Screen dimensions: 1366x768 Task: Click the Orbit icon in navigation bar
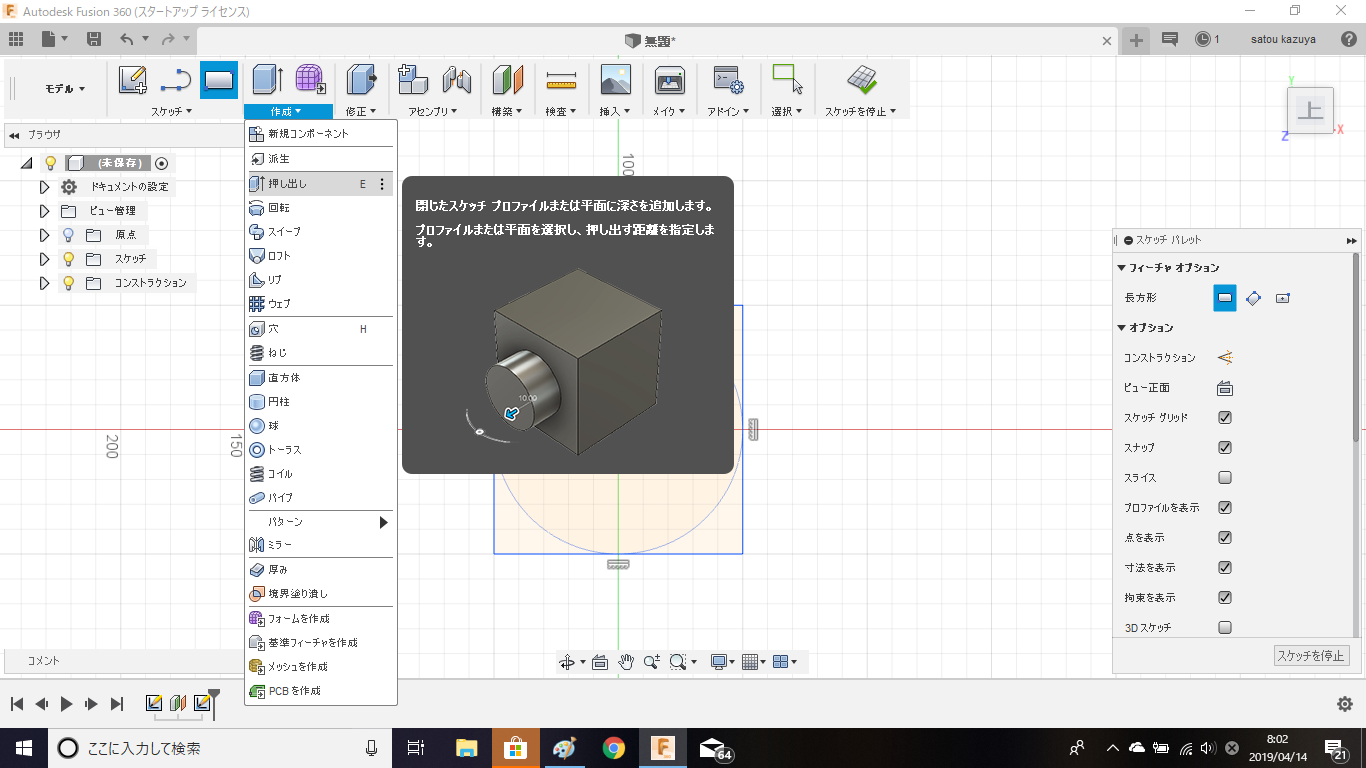pyautogui.click(x=567, y=662)
